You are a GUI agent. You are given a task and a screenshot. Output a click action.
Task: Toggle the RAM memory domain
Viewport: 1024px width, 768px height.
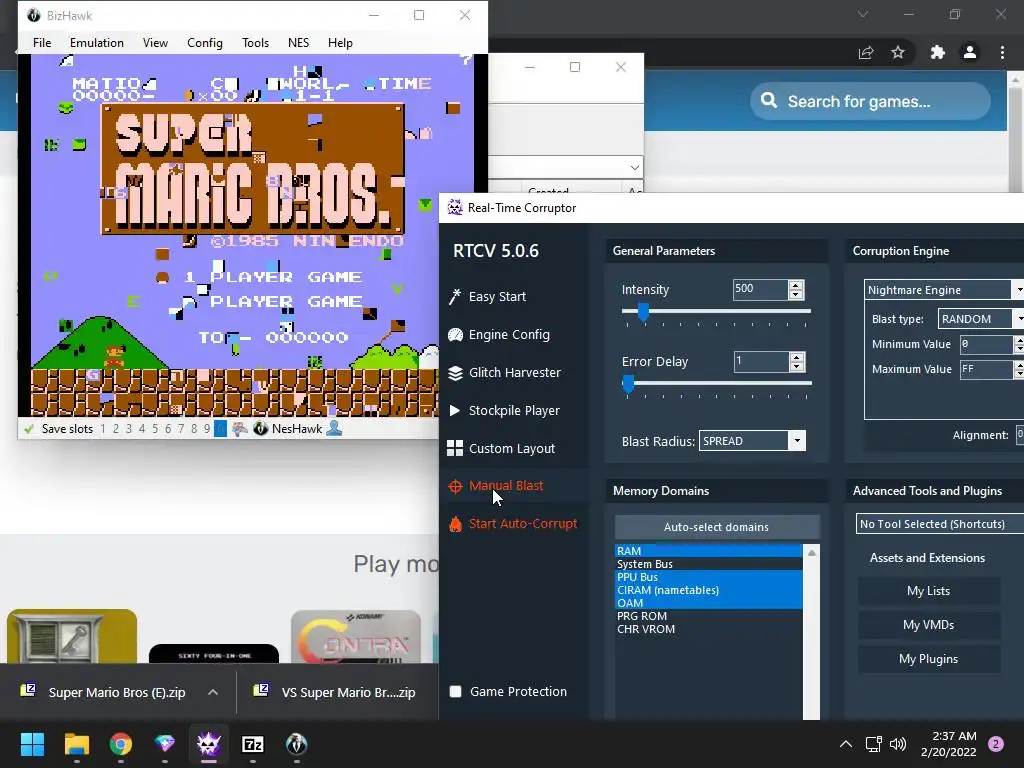709,551
